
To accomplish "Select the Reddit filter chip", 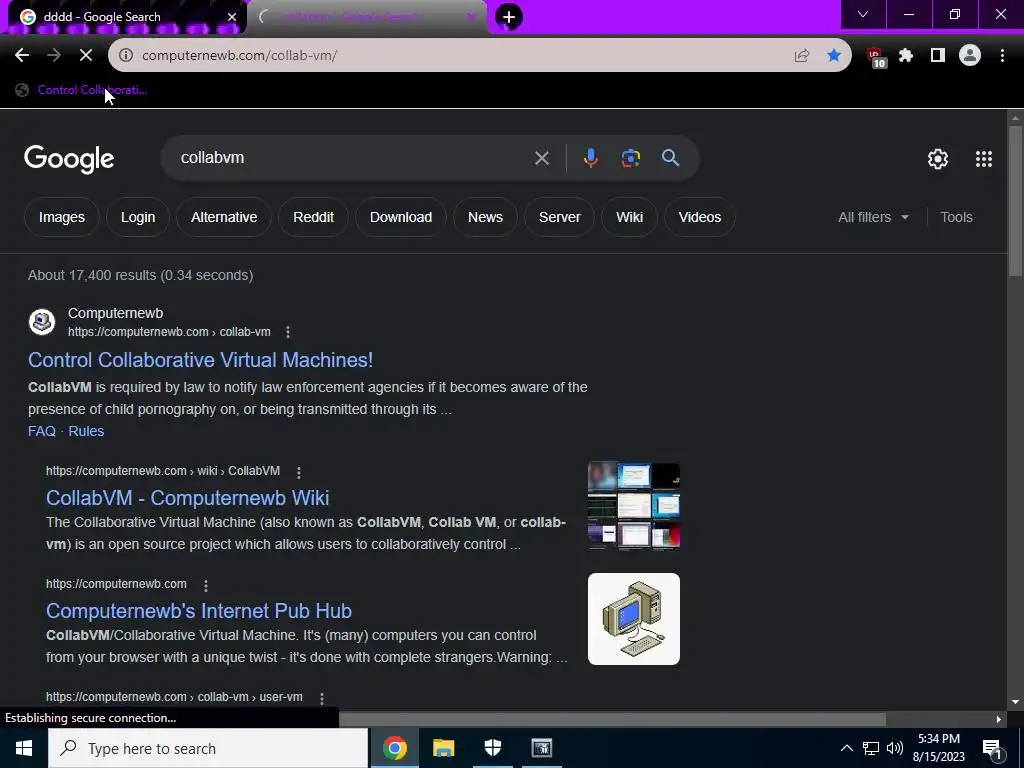I will [313, 217].
